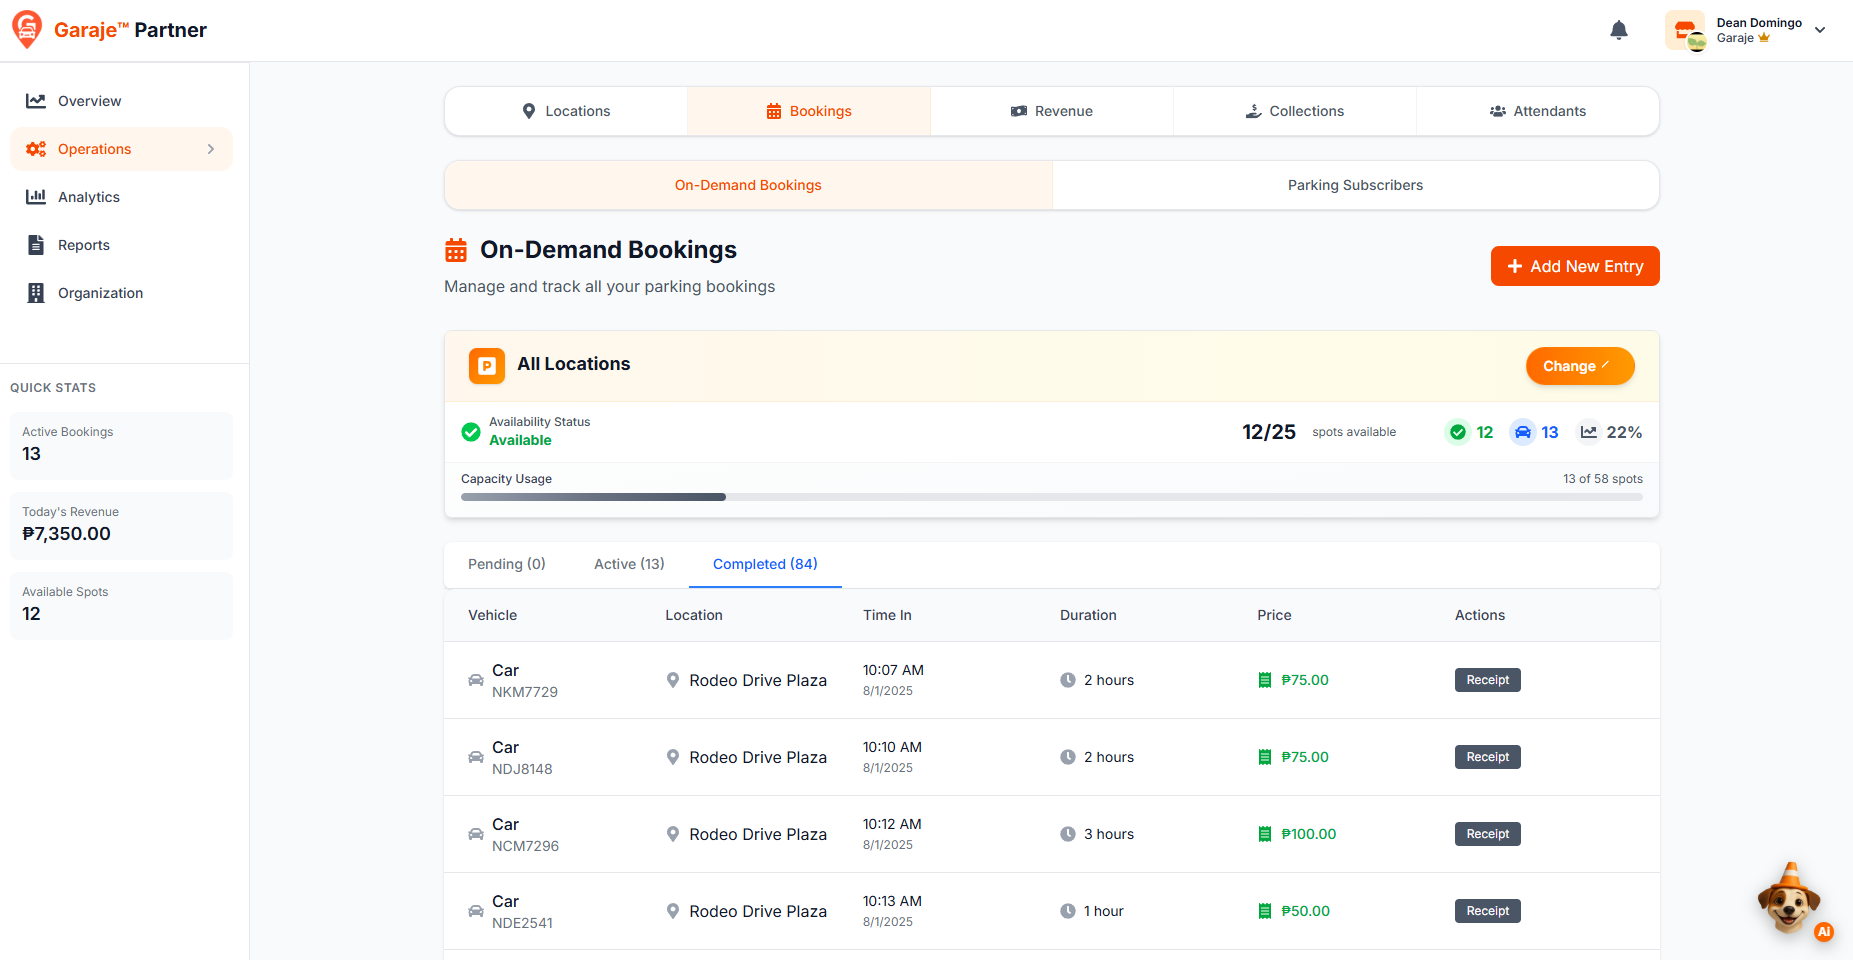Click the Reports document icon
Viewport: 1853px width, 960px height.
point(36,245)
